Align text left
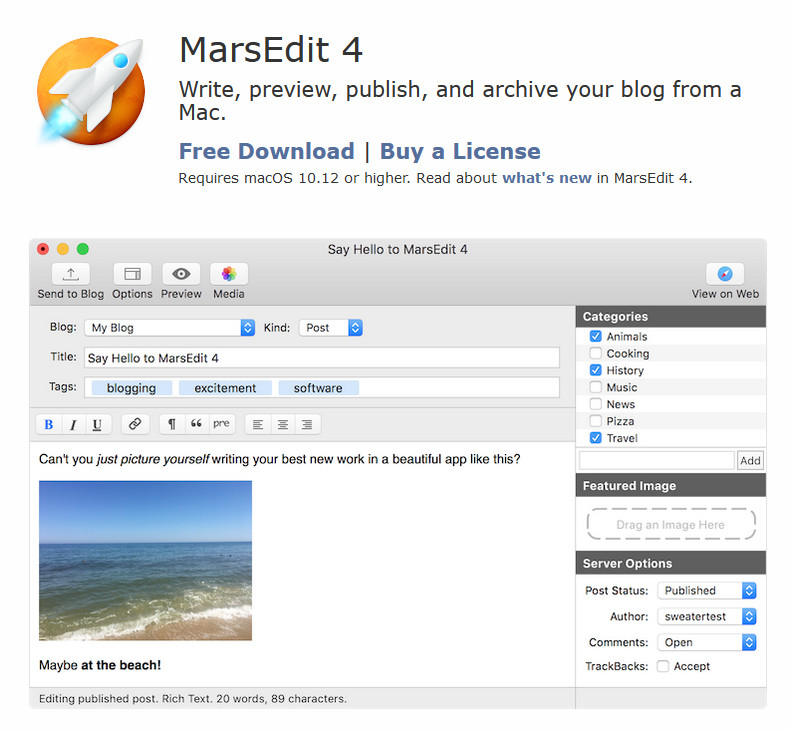 [258, 424]
